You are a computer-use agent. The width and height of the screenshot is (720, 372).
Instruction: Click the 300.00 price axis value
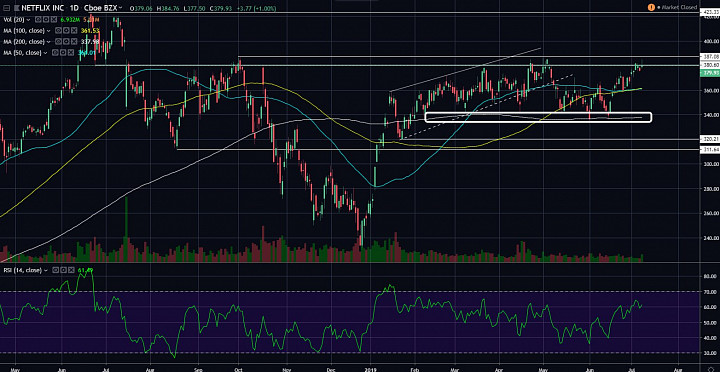click(x=710, y=164)
